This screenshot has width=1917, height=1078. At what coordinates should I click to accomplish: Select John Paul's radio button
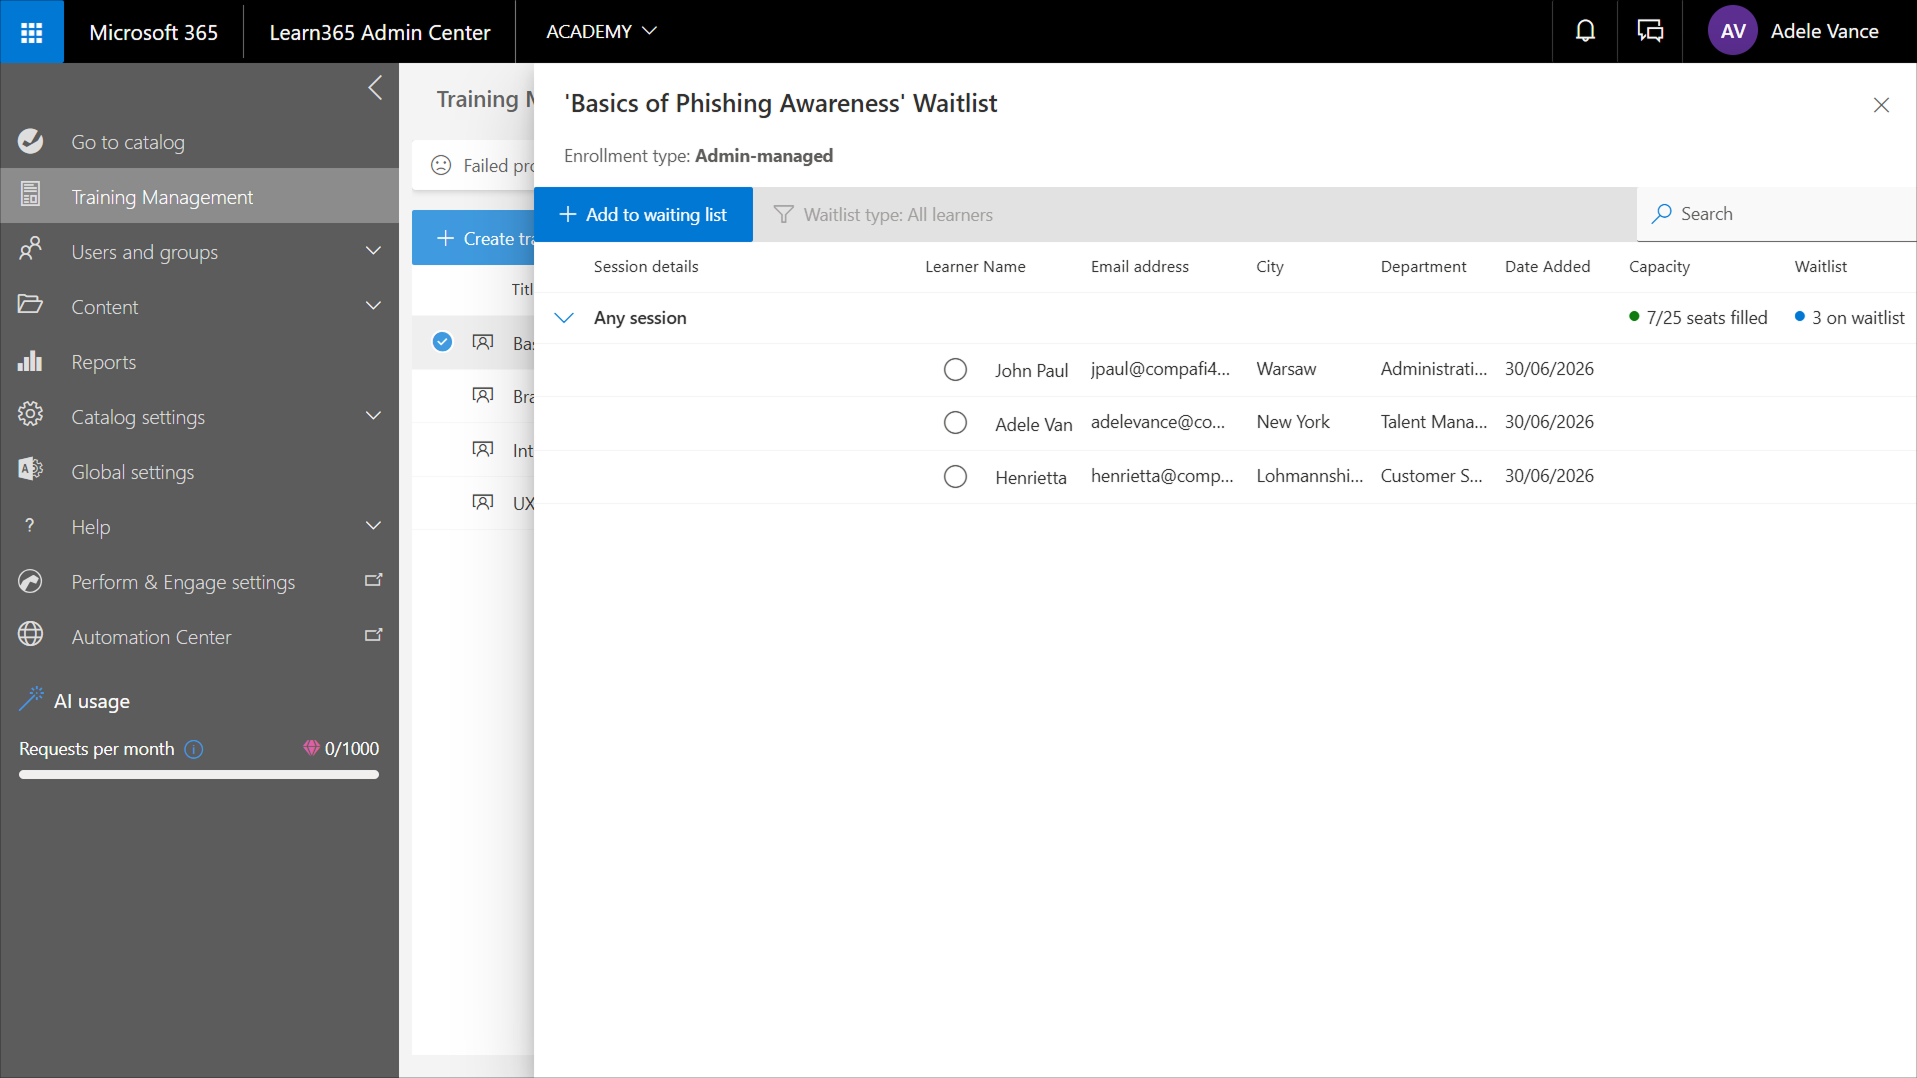[955, 370]
